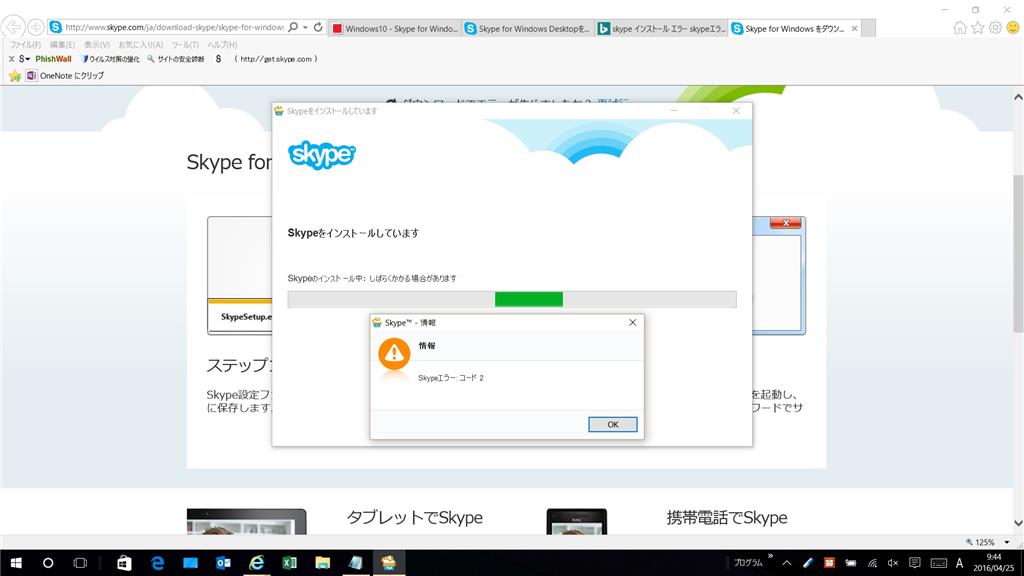Image resolution: width=1024 pixels, height=576 pixels.
Task: Open the ファイル(F) menu
Action: point(25,44)
